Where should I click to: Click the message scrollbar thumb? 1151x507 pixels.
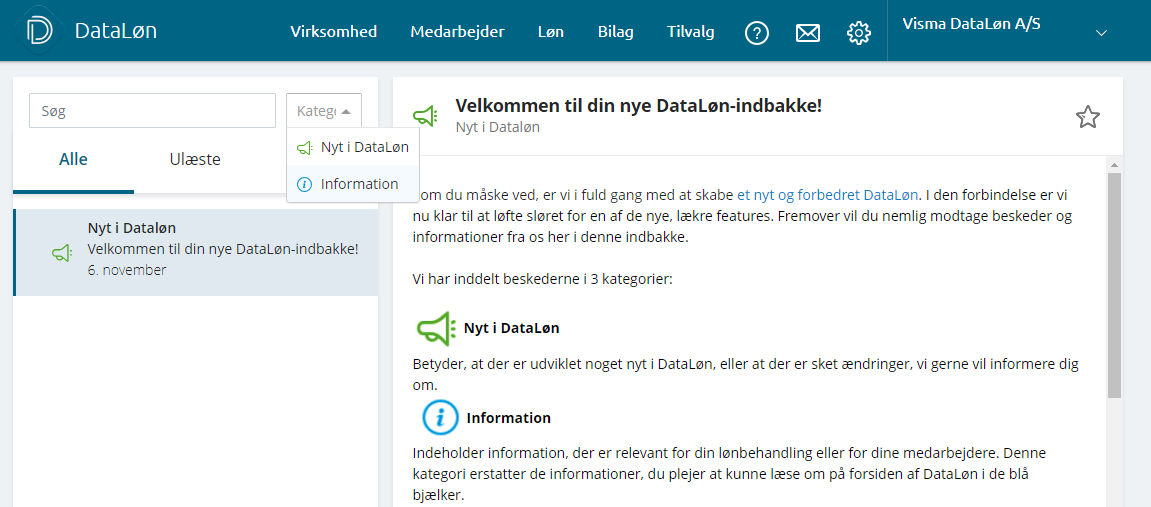[x=1114, y=286]
